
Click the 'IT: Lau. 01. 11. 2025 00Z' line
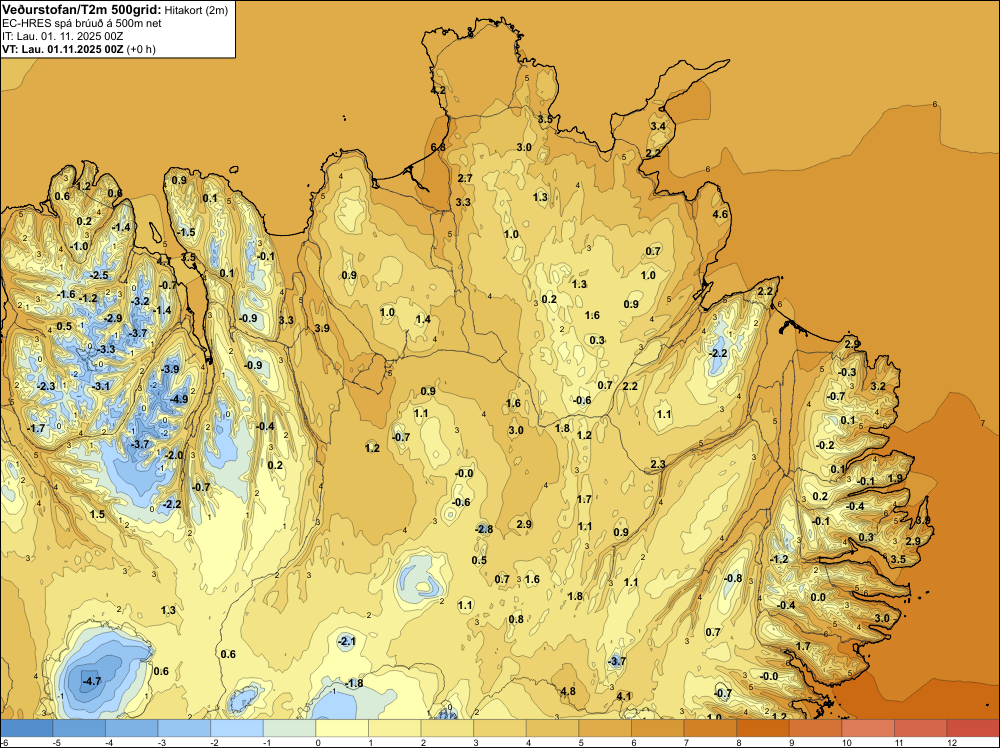click(62, 36)
